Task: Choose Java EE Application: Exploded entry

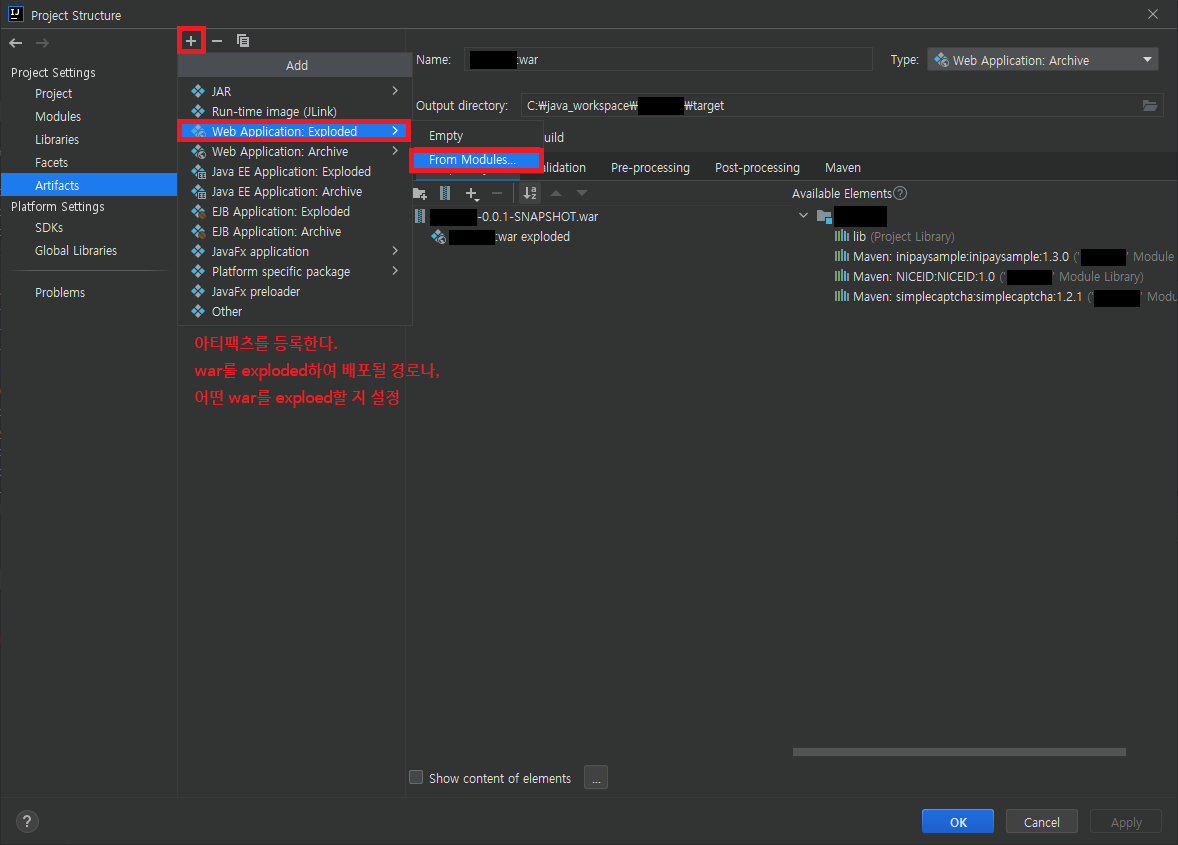Action: (294, 171)
